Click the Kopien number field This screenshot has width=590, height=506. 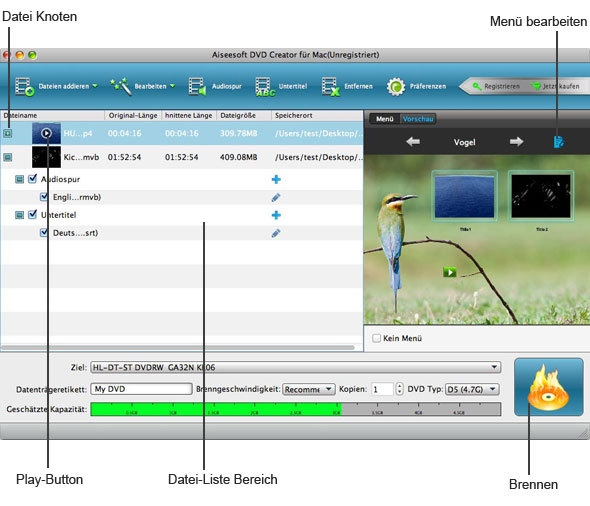pos(382,389)
